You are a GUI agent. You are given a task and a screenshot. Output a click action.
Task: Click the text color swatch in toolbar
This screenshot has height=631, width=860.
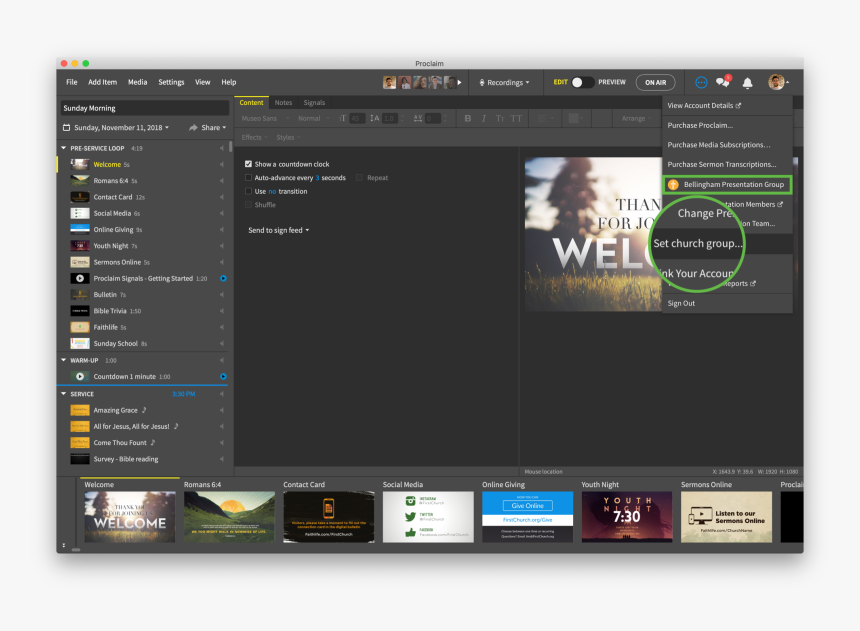click(574, 118)
